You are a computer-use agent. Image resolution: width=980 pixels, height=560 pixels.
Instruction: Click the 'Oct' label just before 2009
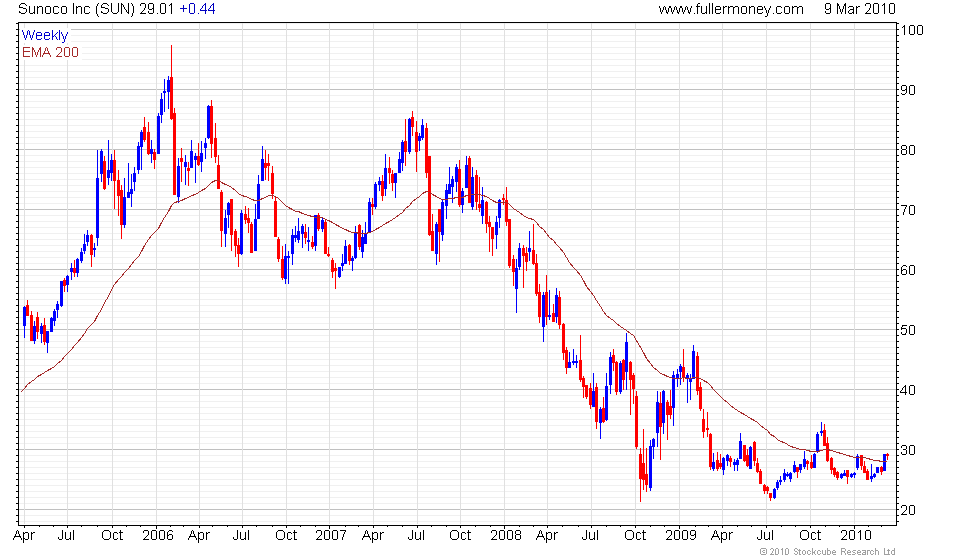635,536
